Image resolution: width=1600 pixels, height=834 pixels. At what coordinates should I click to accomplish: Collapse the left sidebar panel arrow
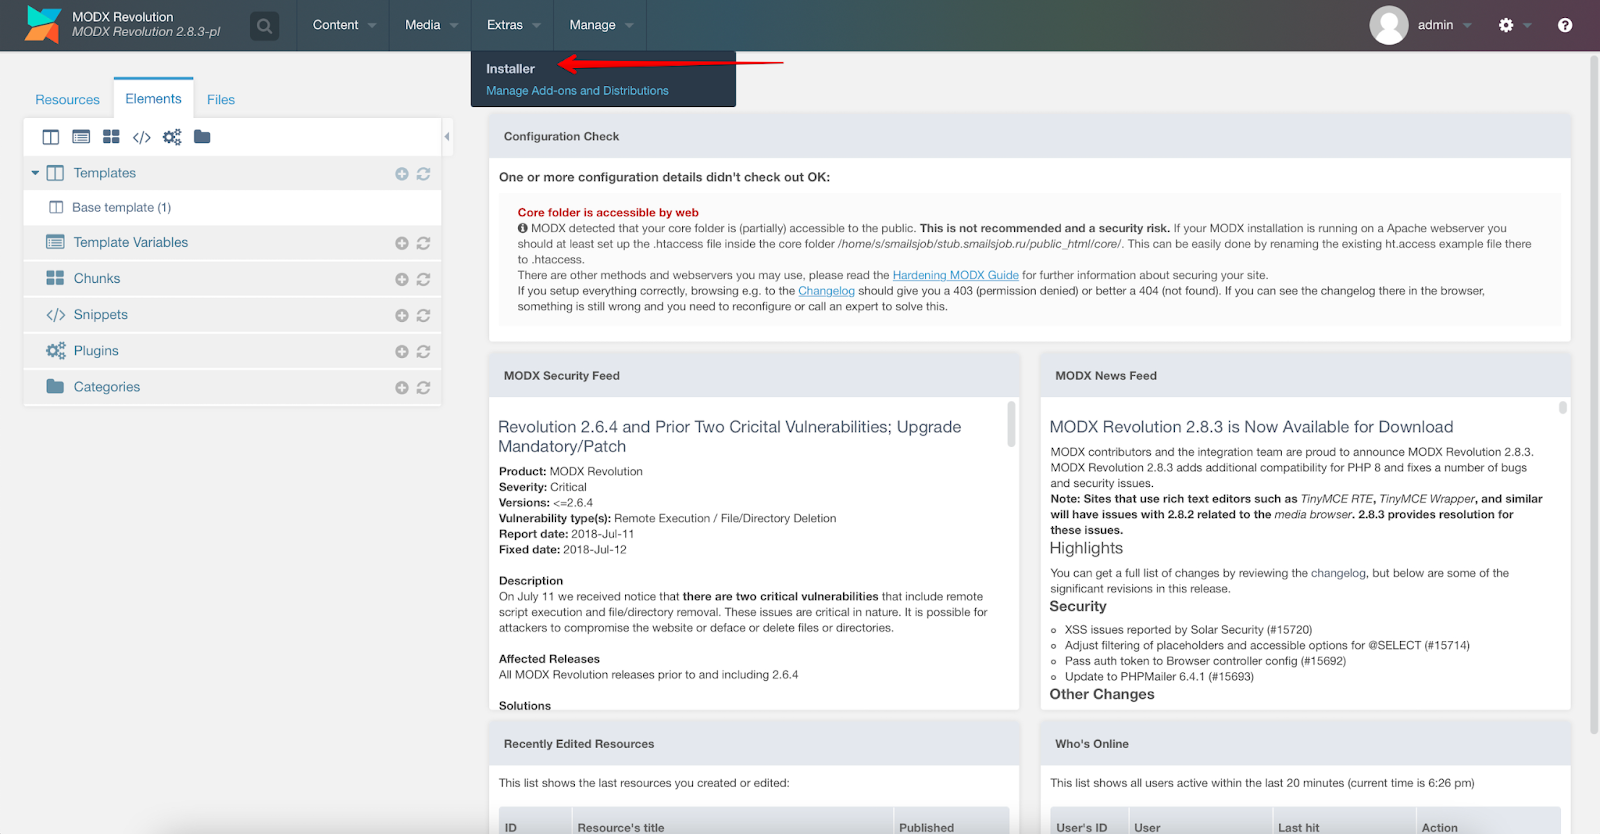(x=447, y=136)
